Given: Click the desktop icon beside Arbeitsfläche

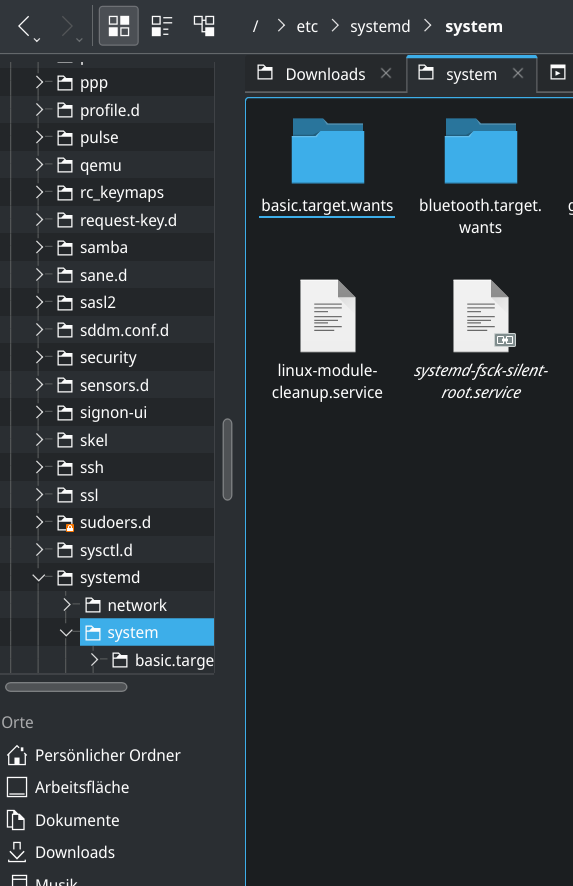Looking at the screenshot, I should point(17,788).
